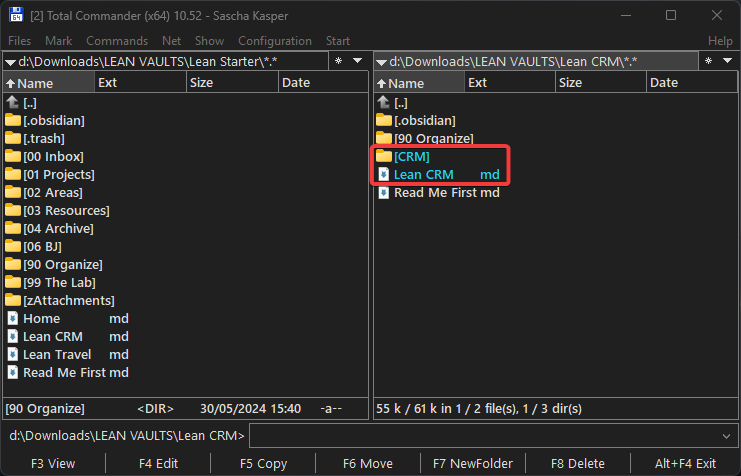The width and height of the screenshot is (741, 476).
Task: Open the Start menu item
Action: (338, 41)
